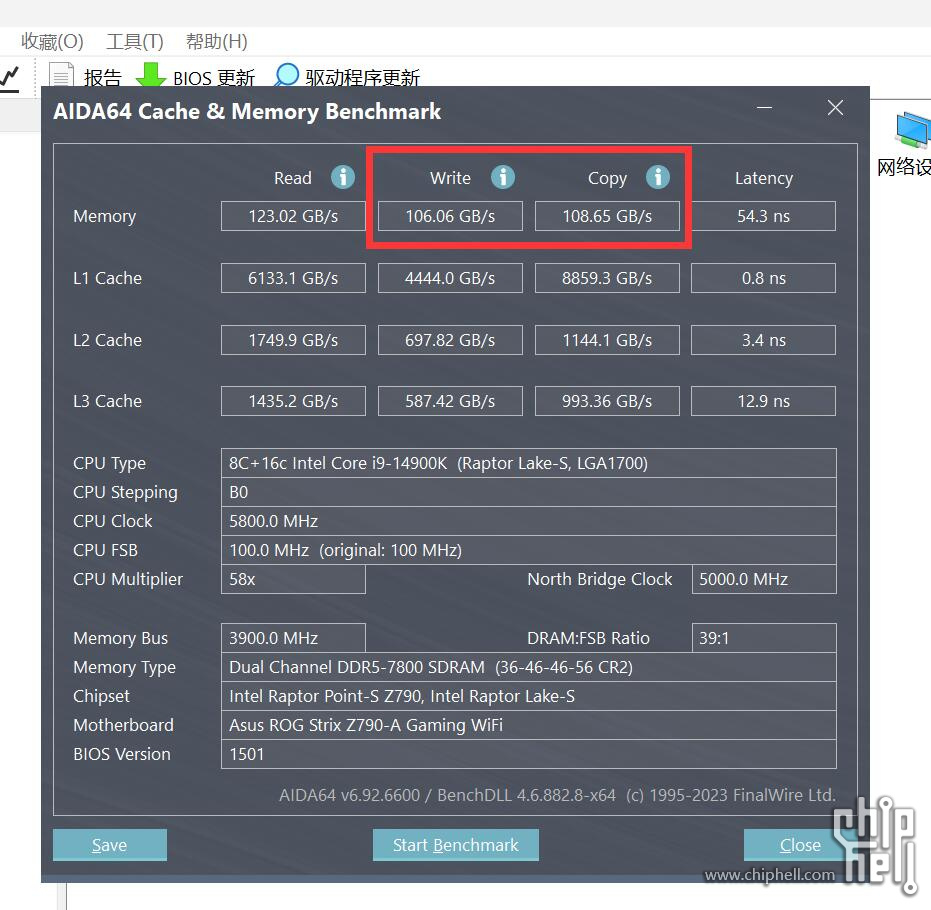This screenshot has height=910, width=931.
Task: Click Memory Latency value 54.3 ns
Action: tap(764, 216)
